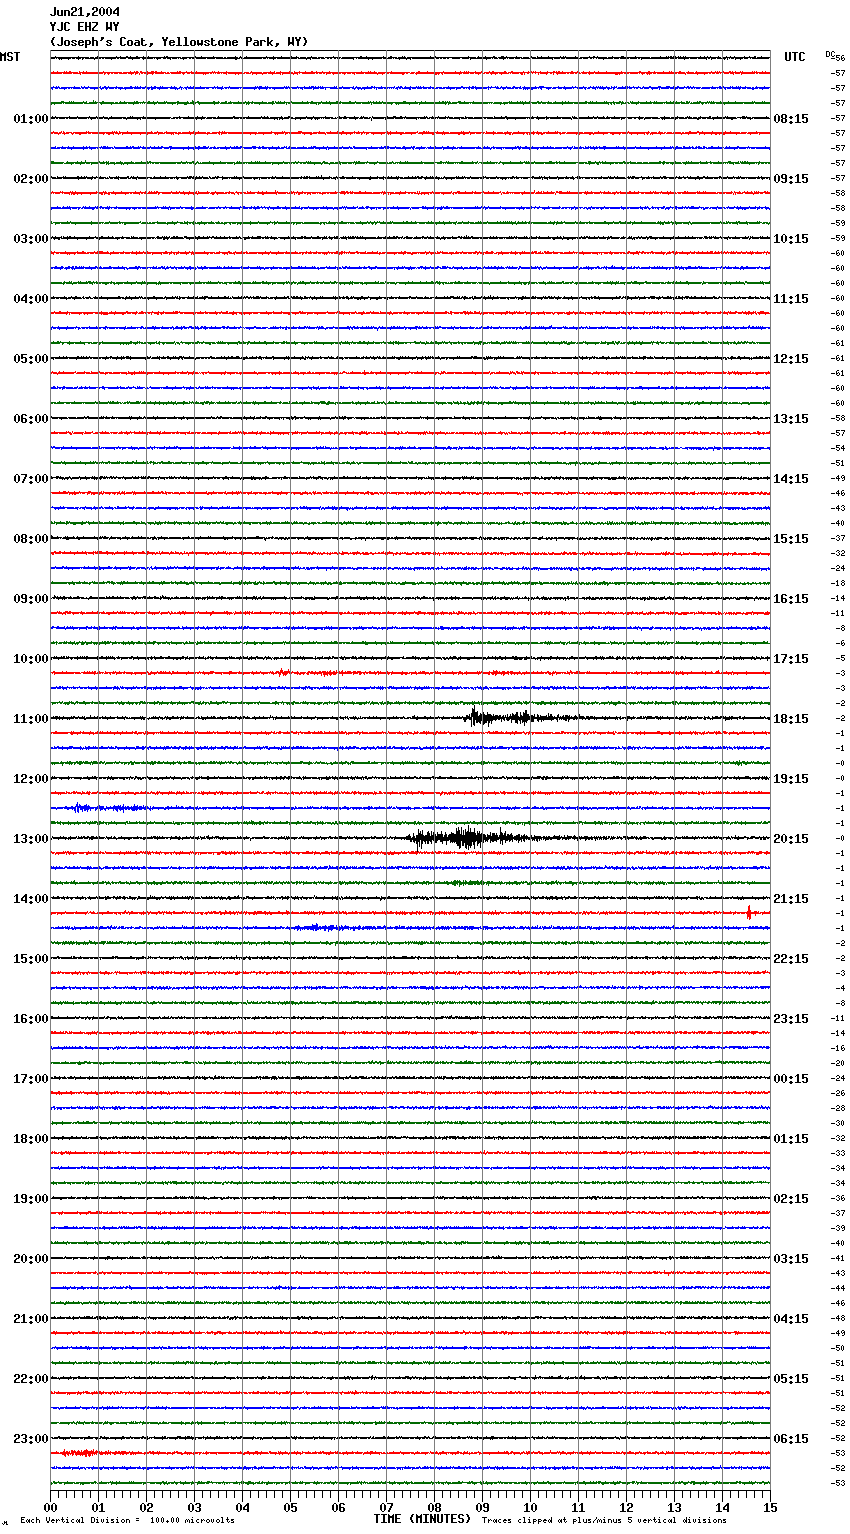850x1534 pixels.
Task: Click the DC offset column header
Action: pyautogui.click(x=829, y=54)
